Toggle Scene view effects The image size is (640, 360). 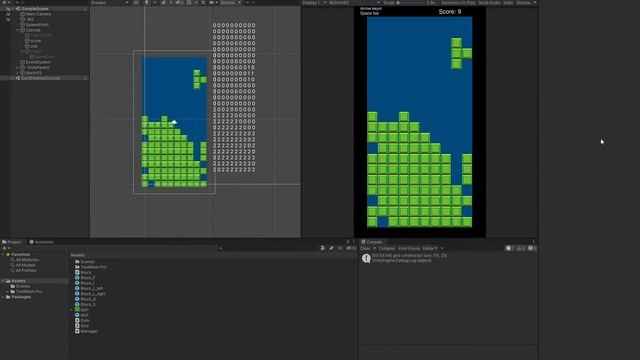(x=163, y=3)
